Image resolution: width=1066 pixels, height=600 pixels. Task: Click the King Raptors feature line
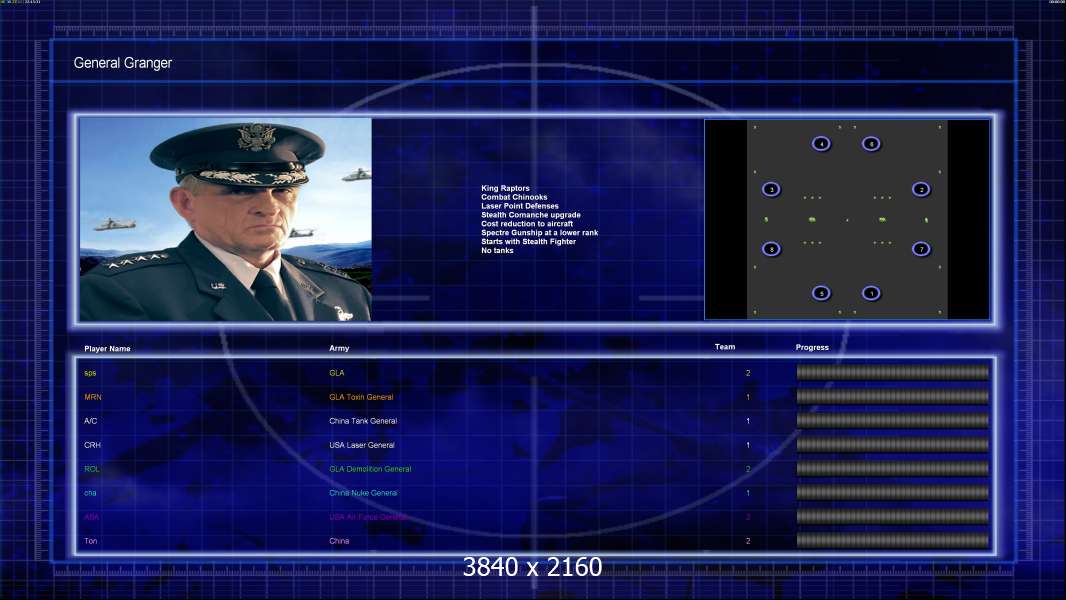(505, 188)
